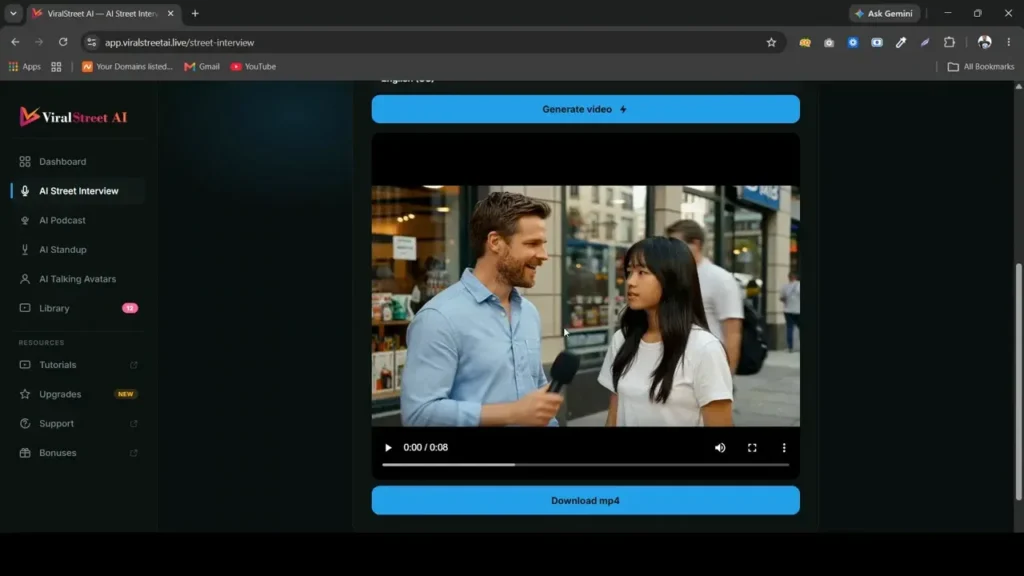Click the Library pink count badge
The width and height of the screenshot is (1024, 576).
(129, 308)
